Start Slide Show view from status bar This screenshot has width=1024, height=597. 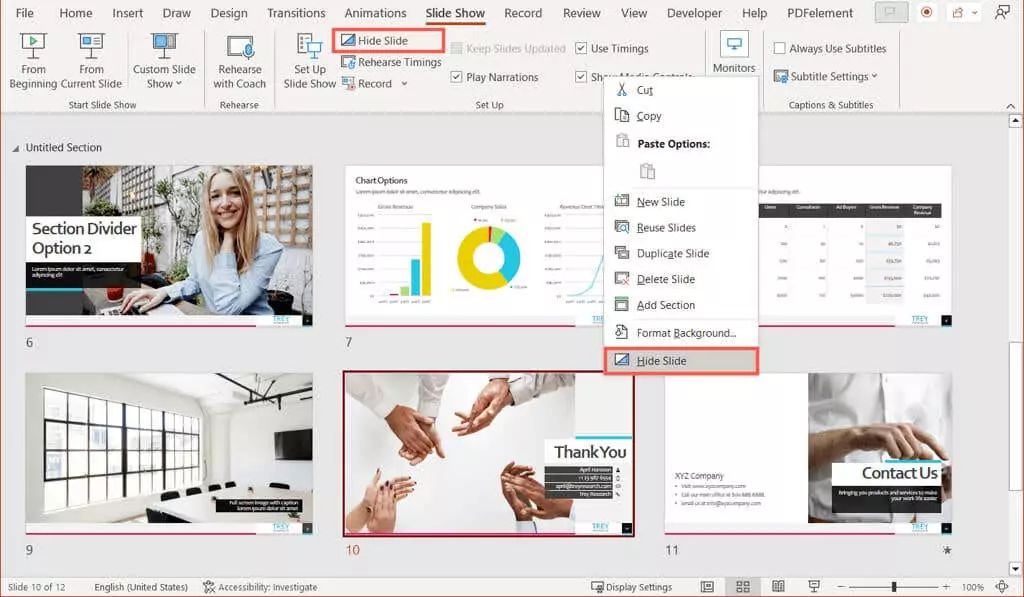click(x=814, y=587)
